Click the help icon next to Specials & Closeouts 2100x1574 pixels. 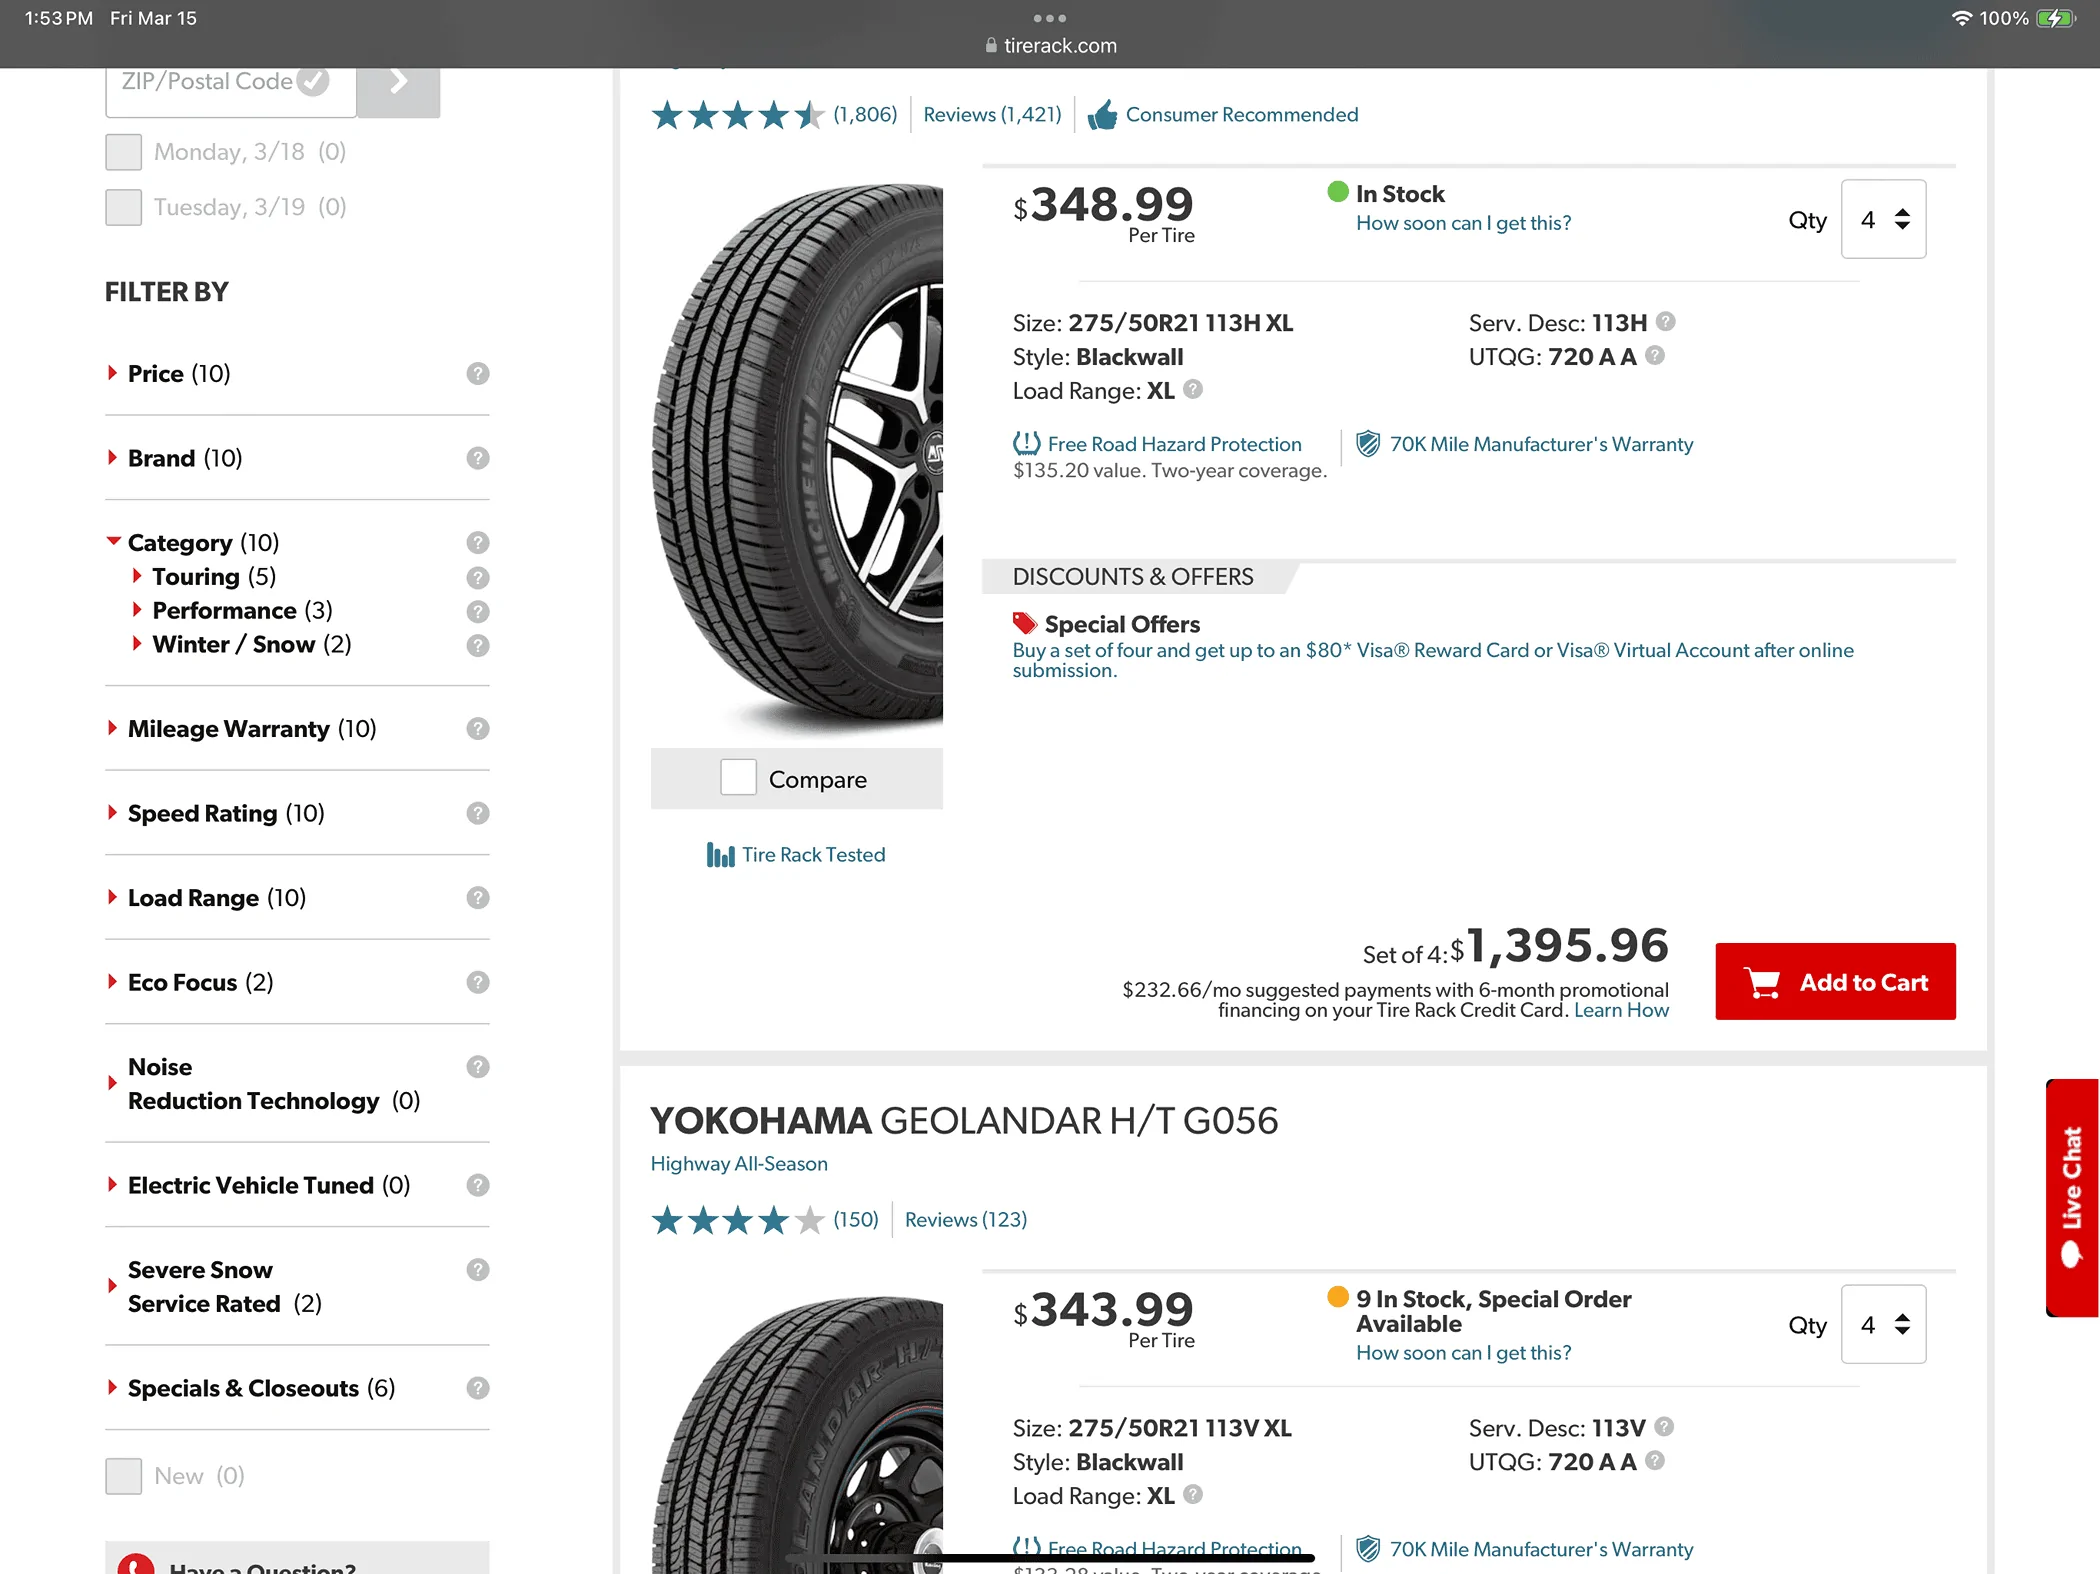pos(478,1388)
